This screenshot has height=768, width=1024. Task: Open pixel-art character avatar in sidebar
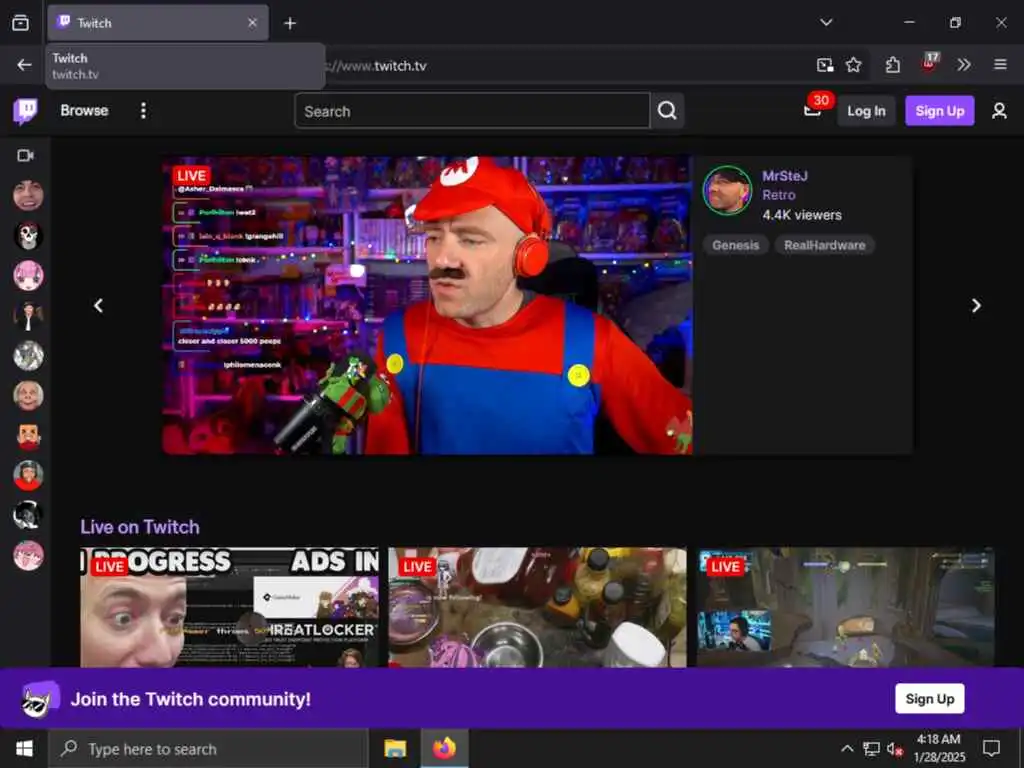[28, 436]
